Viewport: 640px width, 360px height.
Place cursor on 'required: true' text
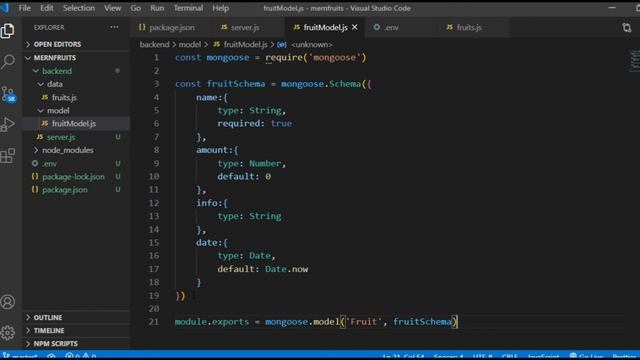pyautogui.click(x=255, y=123)
